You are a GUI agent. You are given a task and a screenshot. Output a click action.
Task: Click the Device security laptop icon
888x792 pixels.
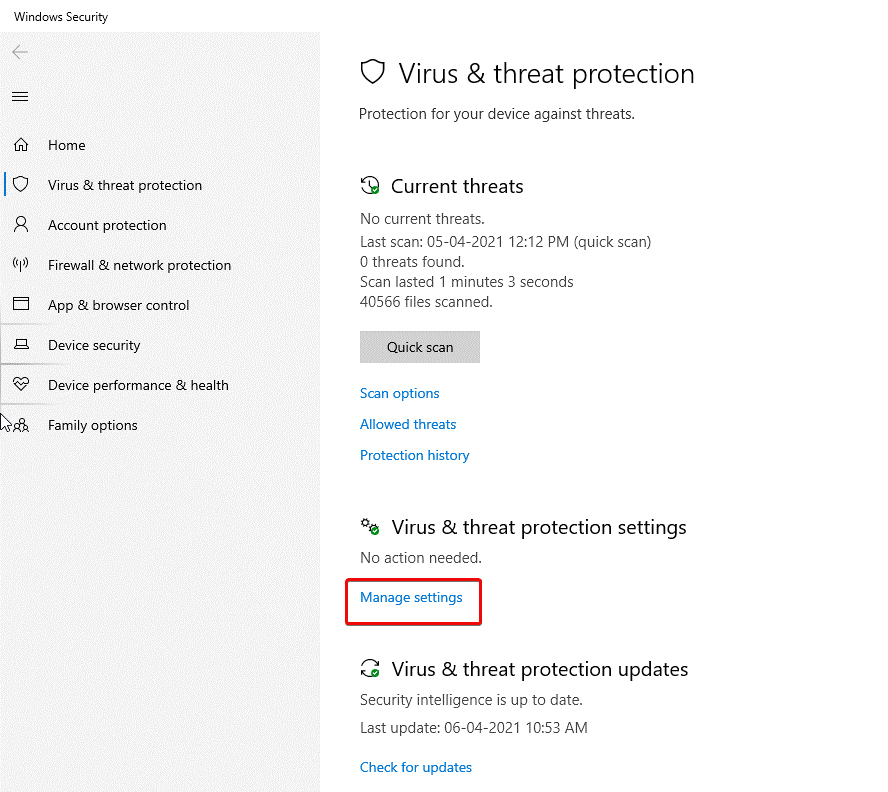[x=21, y=345]
